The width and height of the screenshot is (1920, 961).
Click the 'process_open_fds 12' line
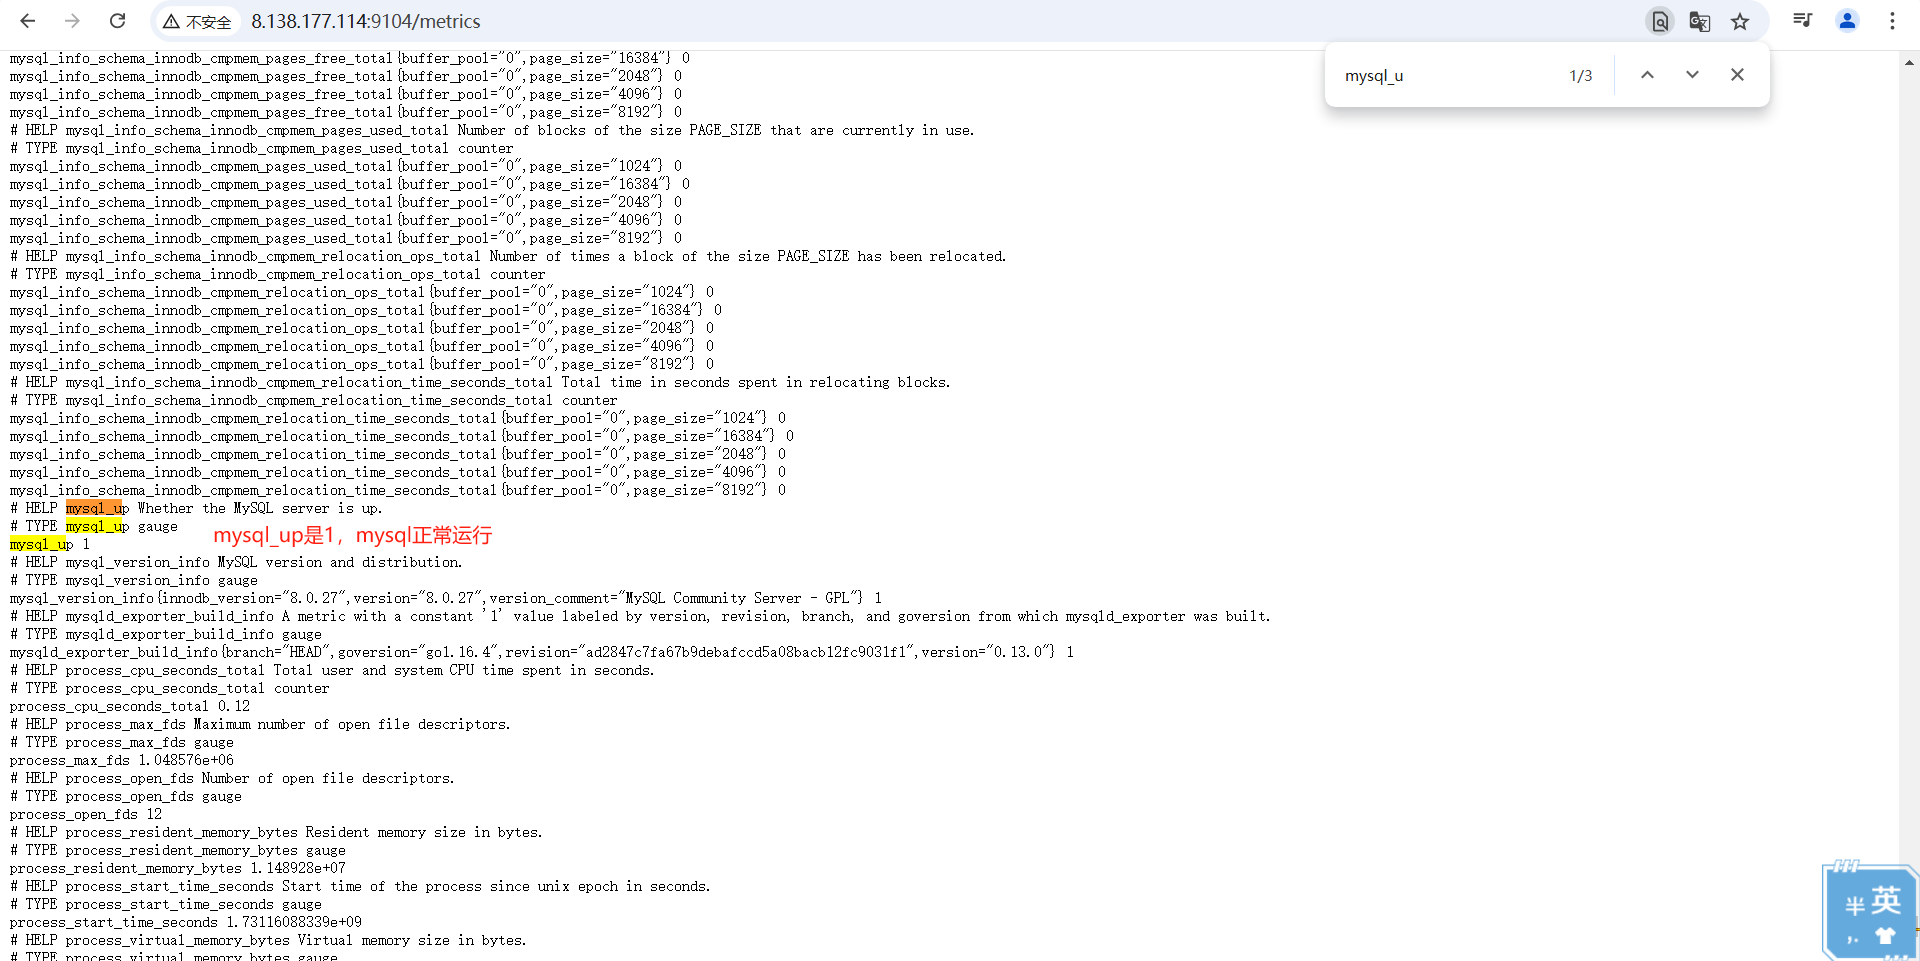click(x=86, y=815)
